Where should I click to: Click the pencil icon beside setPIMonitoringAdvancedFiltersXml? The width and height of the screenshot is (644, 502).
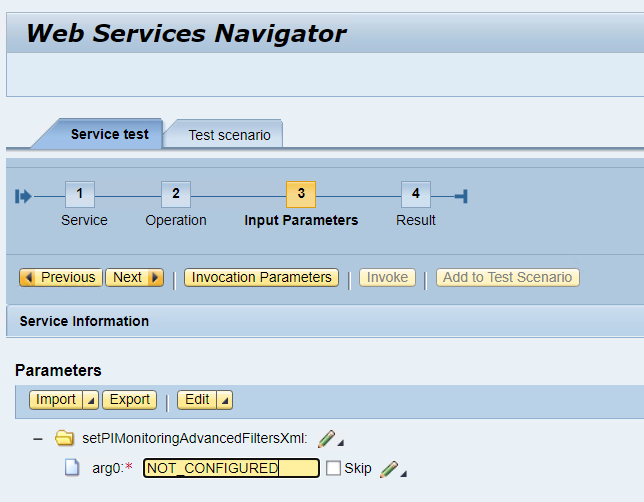click(326, 438)
